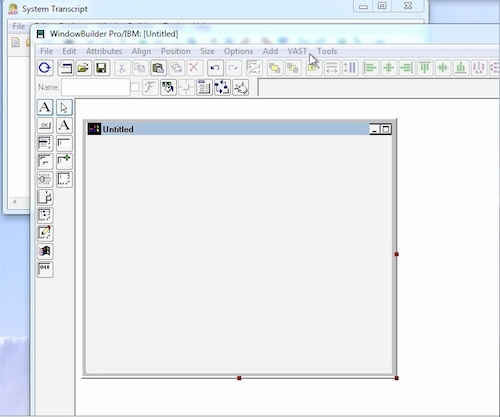Screen dimensions: 500x417
Task: Click the copy icon next to scissors
Action: [140, 68]
